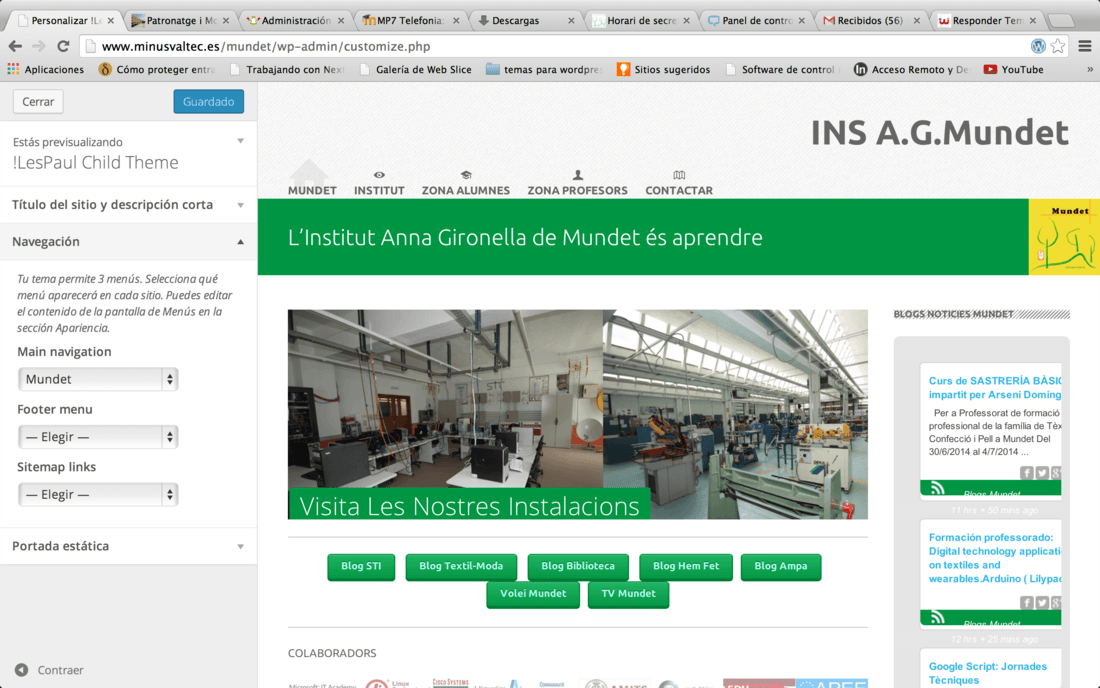
Task: Click the yellow Mundet logo image
Action: point(1064,237)
